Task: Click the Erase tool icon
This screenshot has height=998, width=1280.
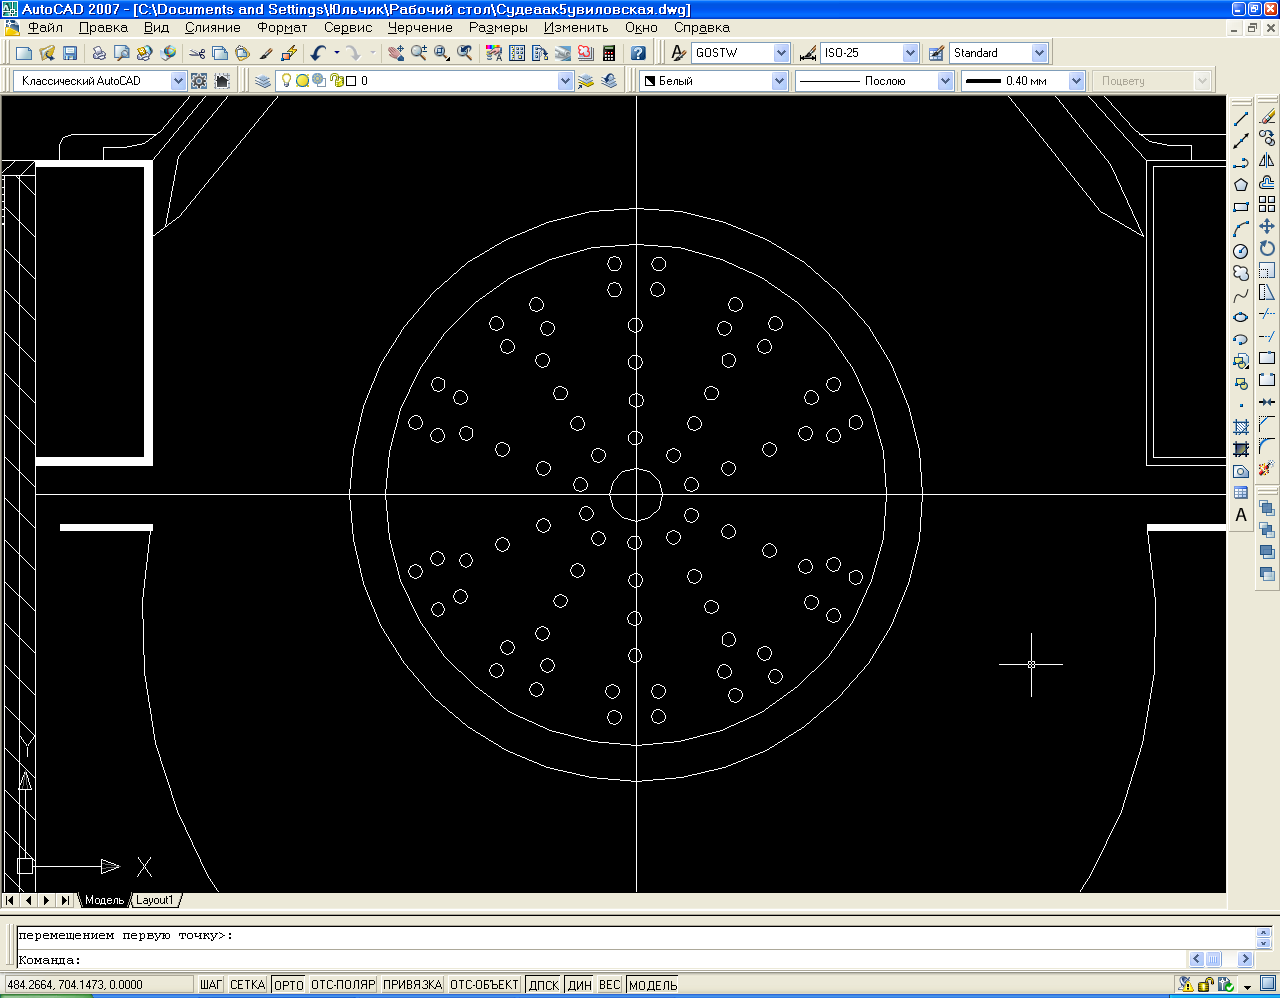Action: [x=1267, y=117]
